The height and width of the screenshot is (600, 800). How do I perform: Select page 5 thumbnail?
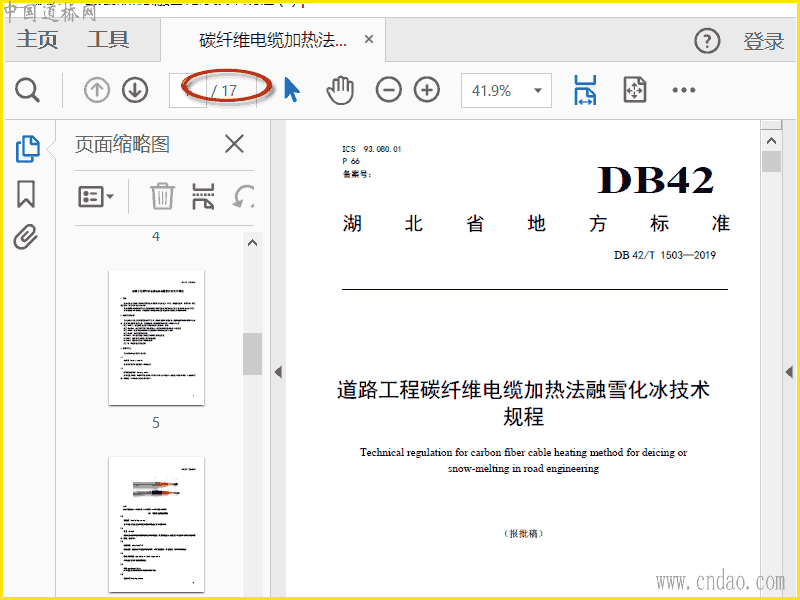tap(156, 337)
